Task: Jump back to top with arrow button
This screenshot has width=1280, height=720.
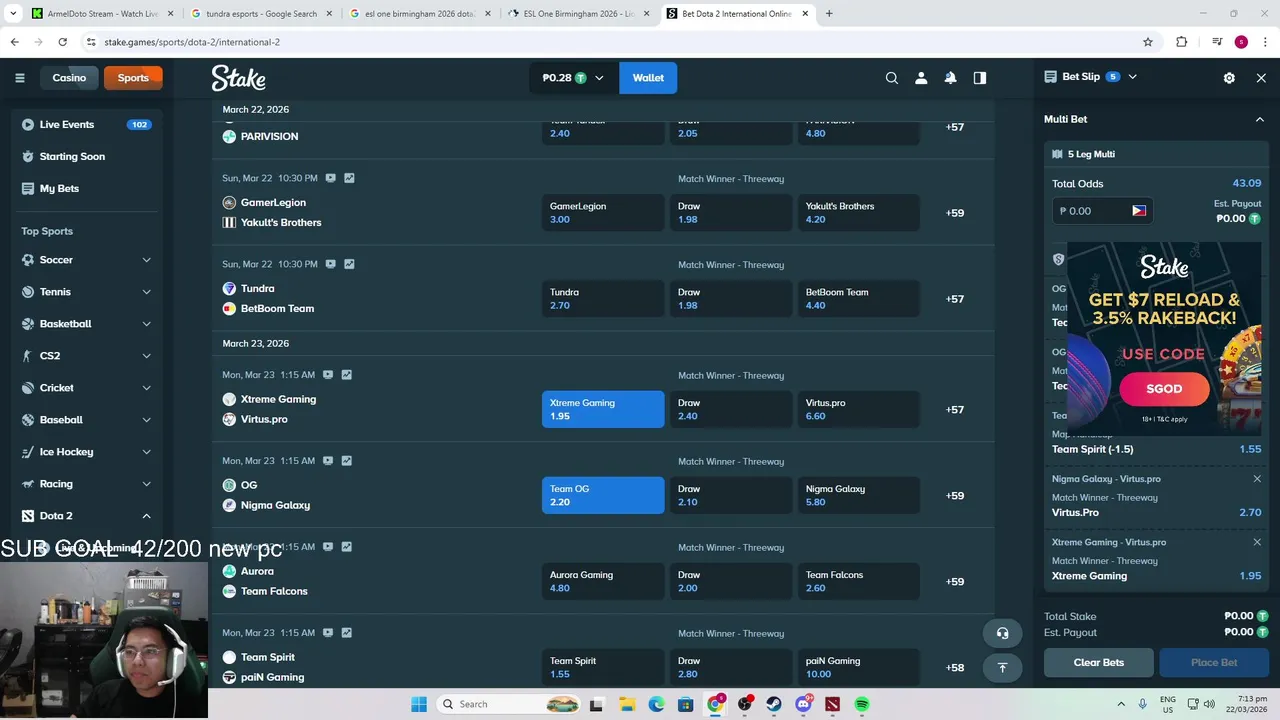Action: point(1002,668)
